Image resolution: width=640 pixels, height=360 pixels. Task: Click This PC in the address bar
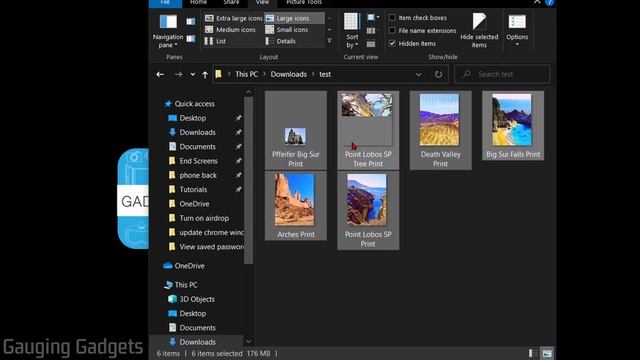click(247, 74)
